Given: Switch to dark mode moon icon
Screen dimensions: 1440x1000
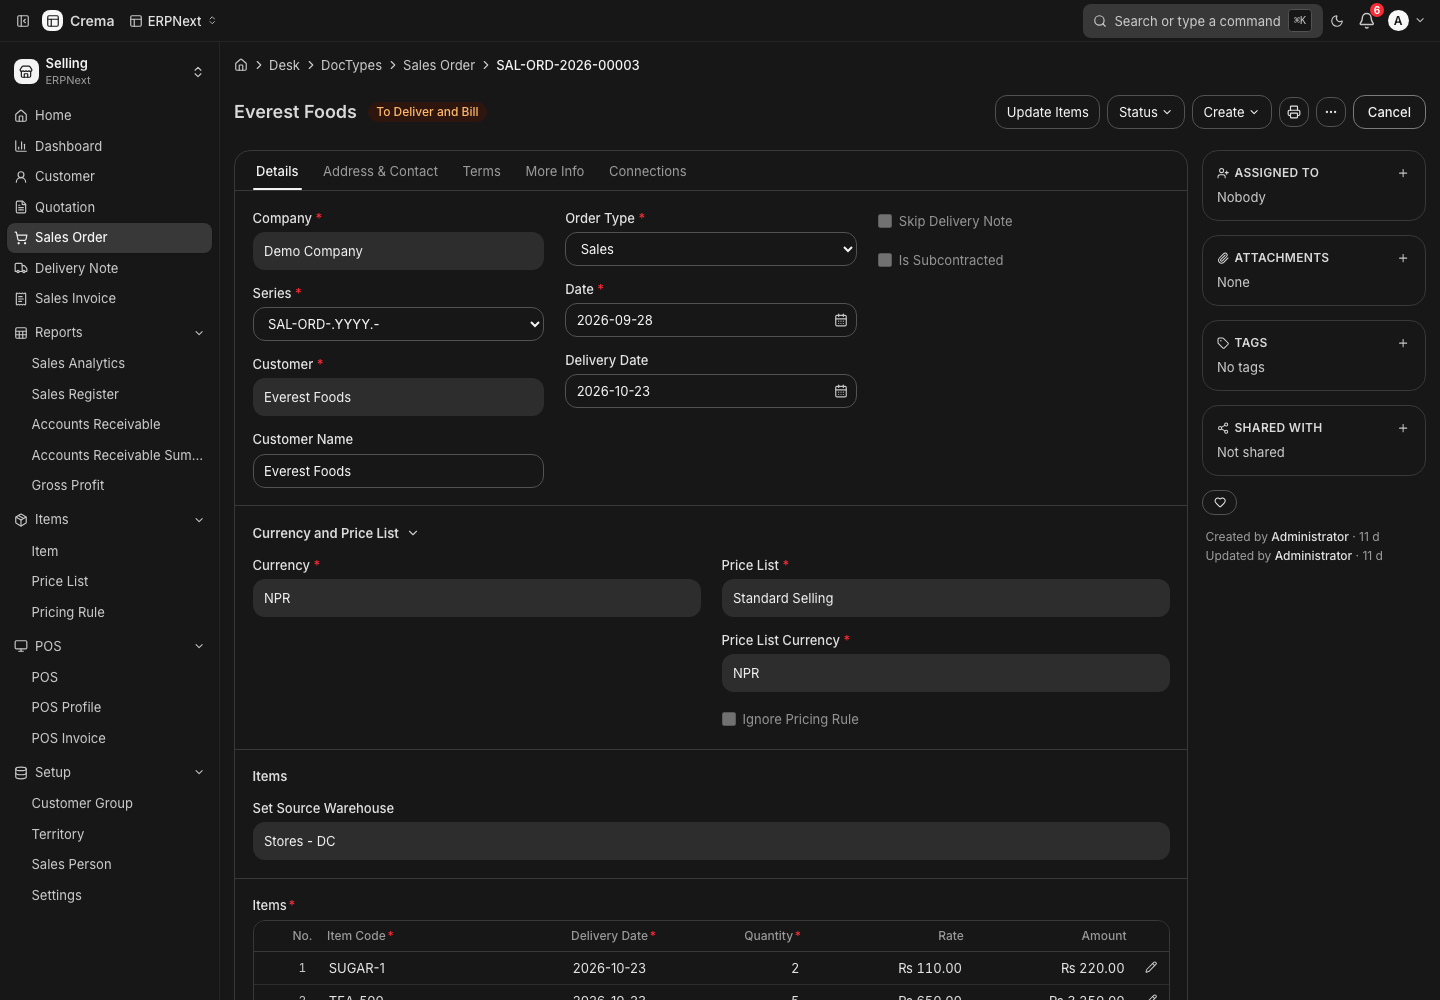Looking at the screenshot, I should tap(1337, 21).
